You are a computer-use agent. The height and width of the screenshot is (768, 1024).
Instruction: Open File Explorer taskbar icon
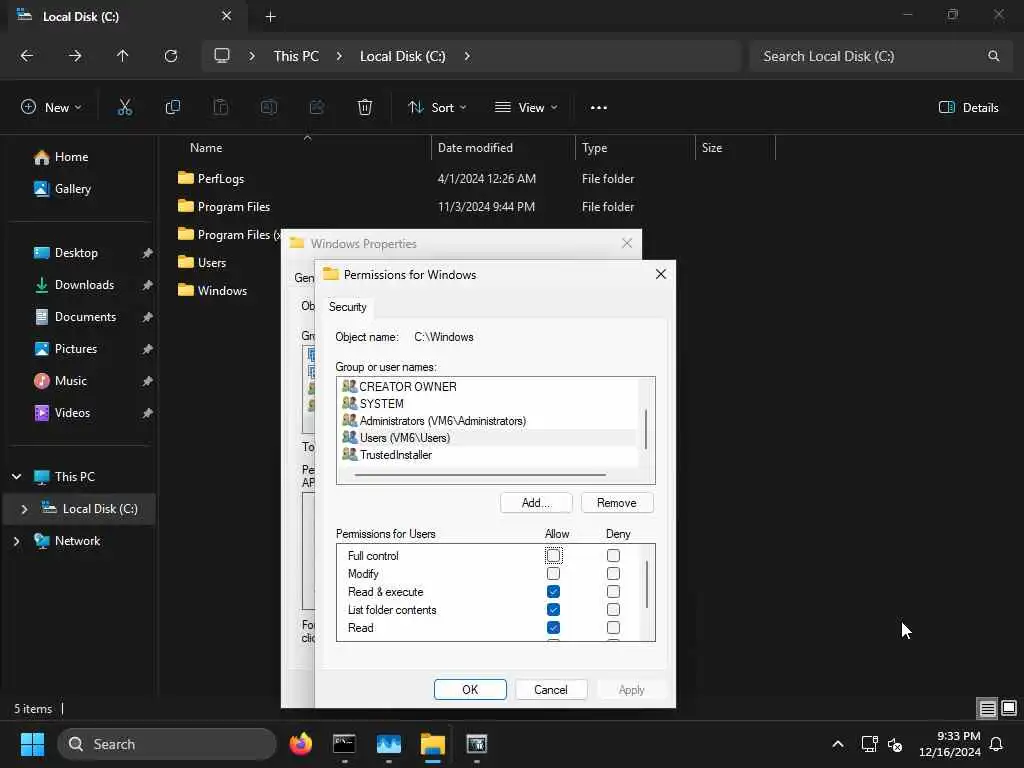pyautogui.click(x=432, y=744)
